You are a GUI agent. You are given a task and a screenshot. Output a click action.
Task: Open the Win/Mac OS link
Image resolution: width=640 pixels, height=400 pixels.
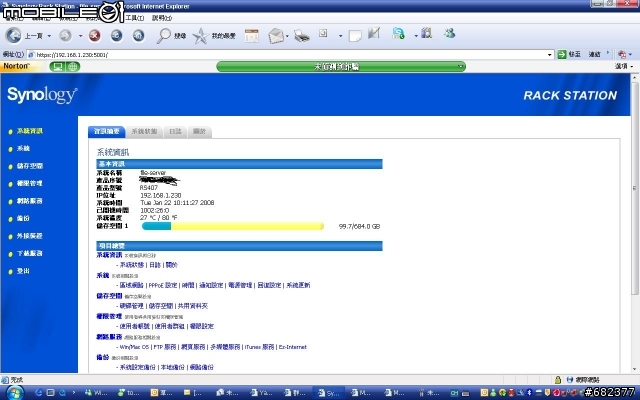[x=134, y=347]
